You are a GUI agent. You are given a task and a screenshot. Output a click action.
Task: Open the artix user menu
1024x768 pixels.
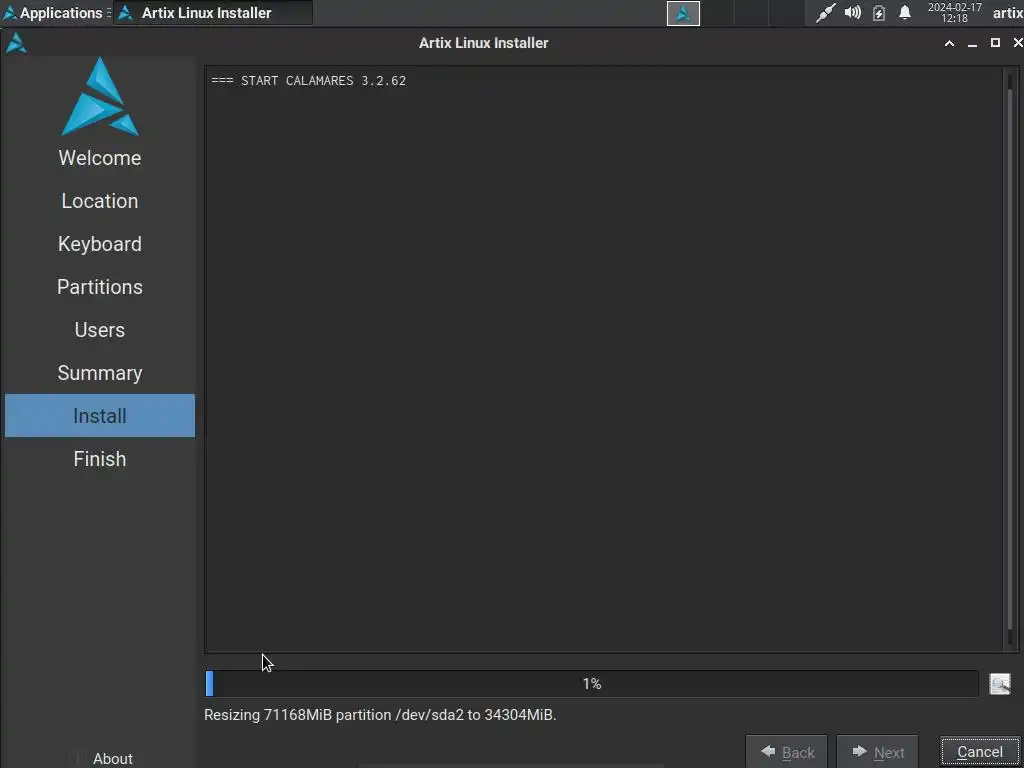click(x=1008, y=12)
